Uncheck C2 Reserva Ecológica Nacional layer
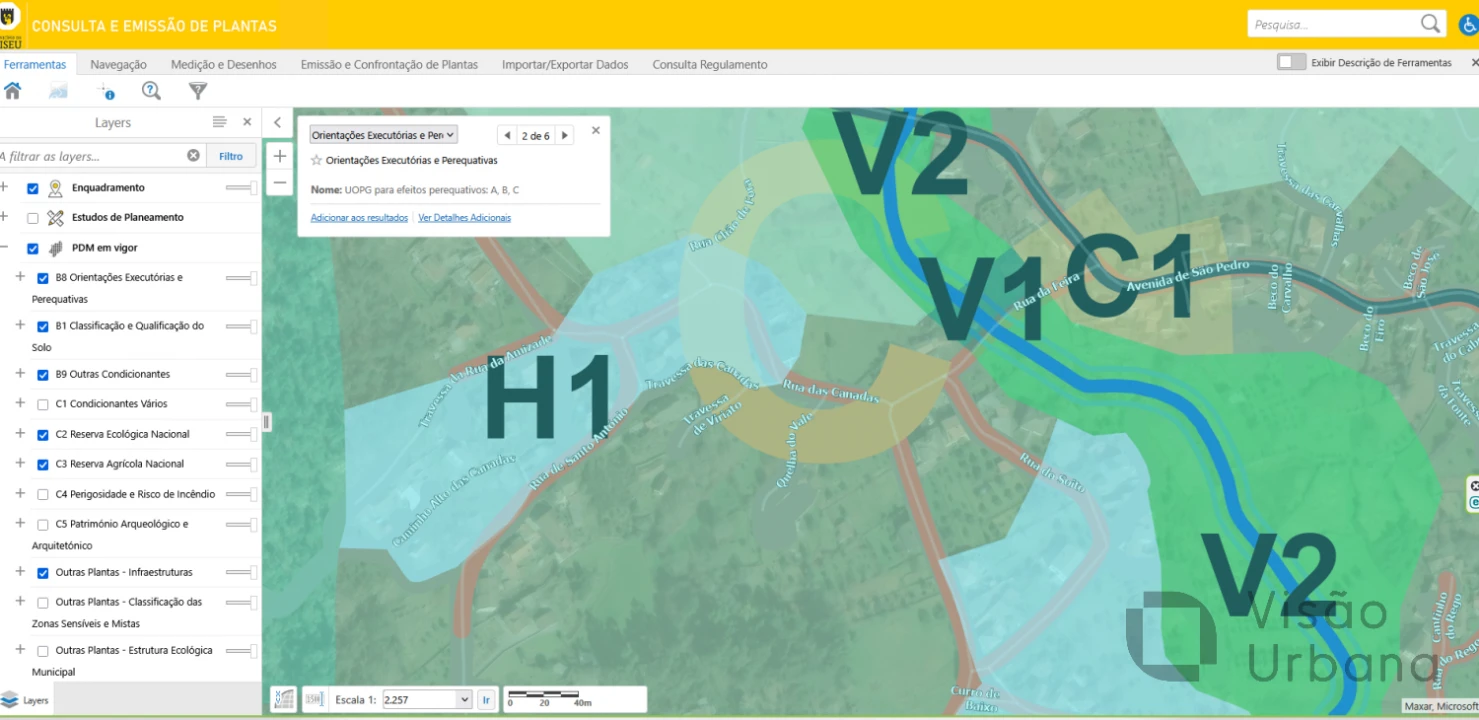This screenshot has height=720, width=1479. 43,435
